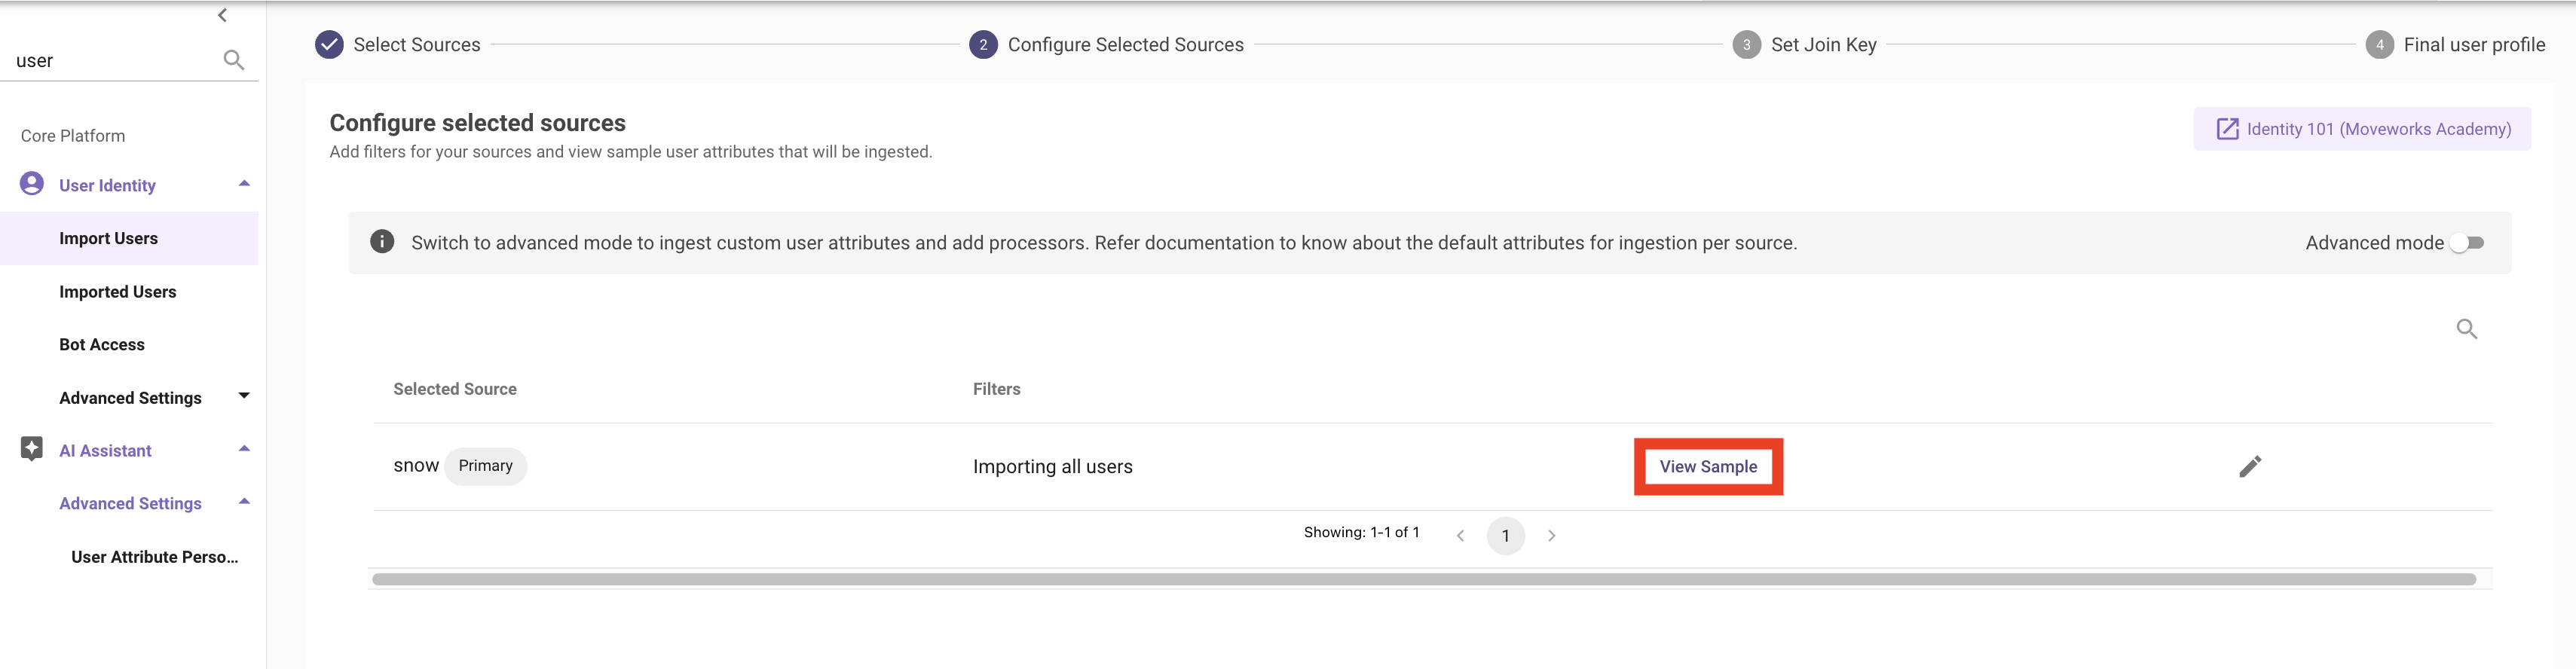Screen dimensions: 2576x669
Task: Collapse the sidebar with the left chevron
Action: [222, 15]
